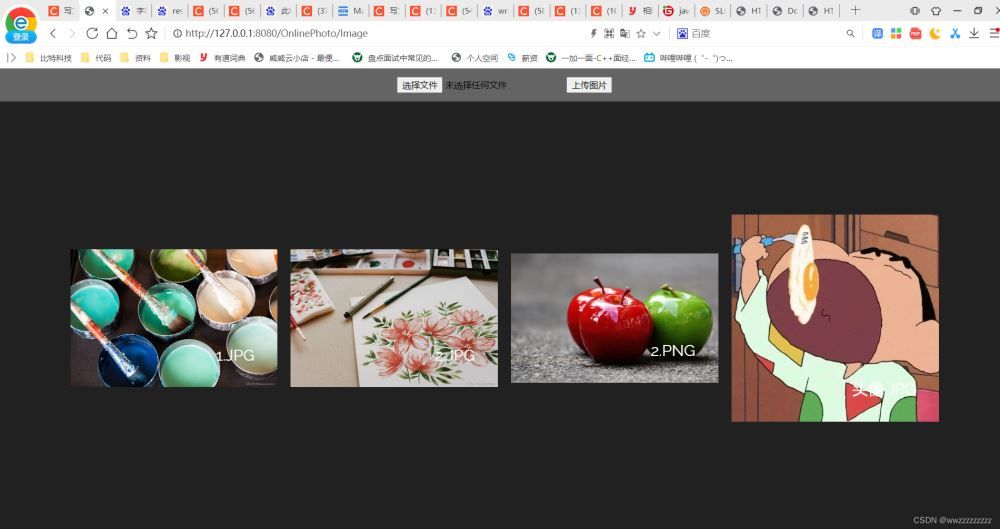The height and width of the screenshot is (529, 1000).
Task: Click the undo close tab icon
Action: (132, 33)
